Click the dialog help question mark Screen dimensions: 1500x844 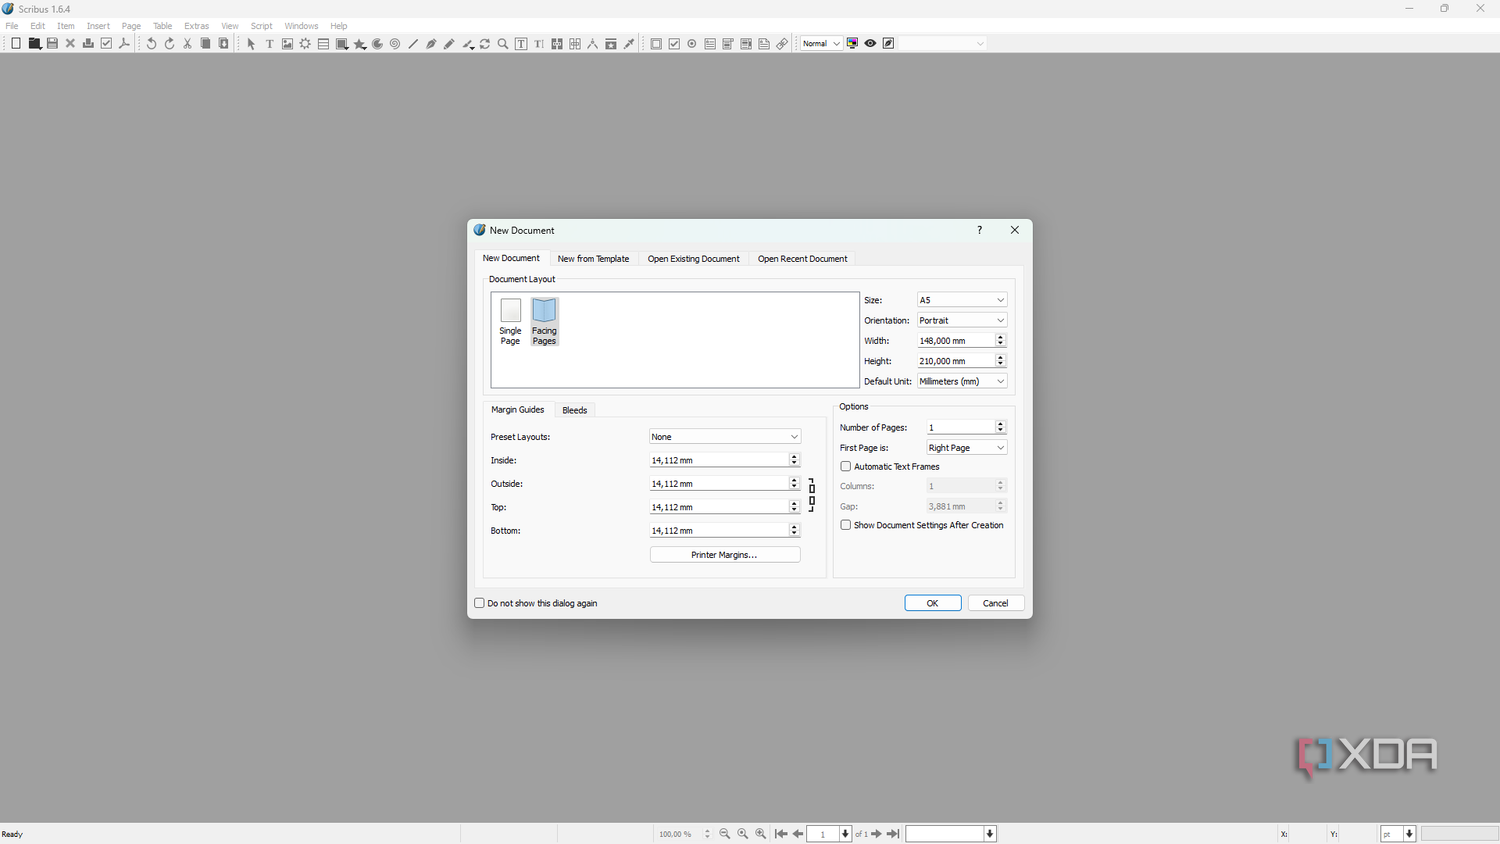point(979,230)
